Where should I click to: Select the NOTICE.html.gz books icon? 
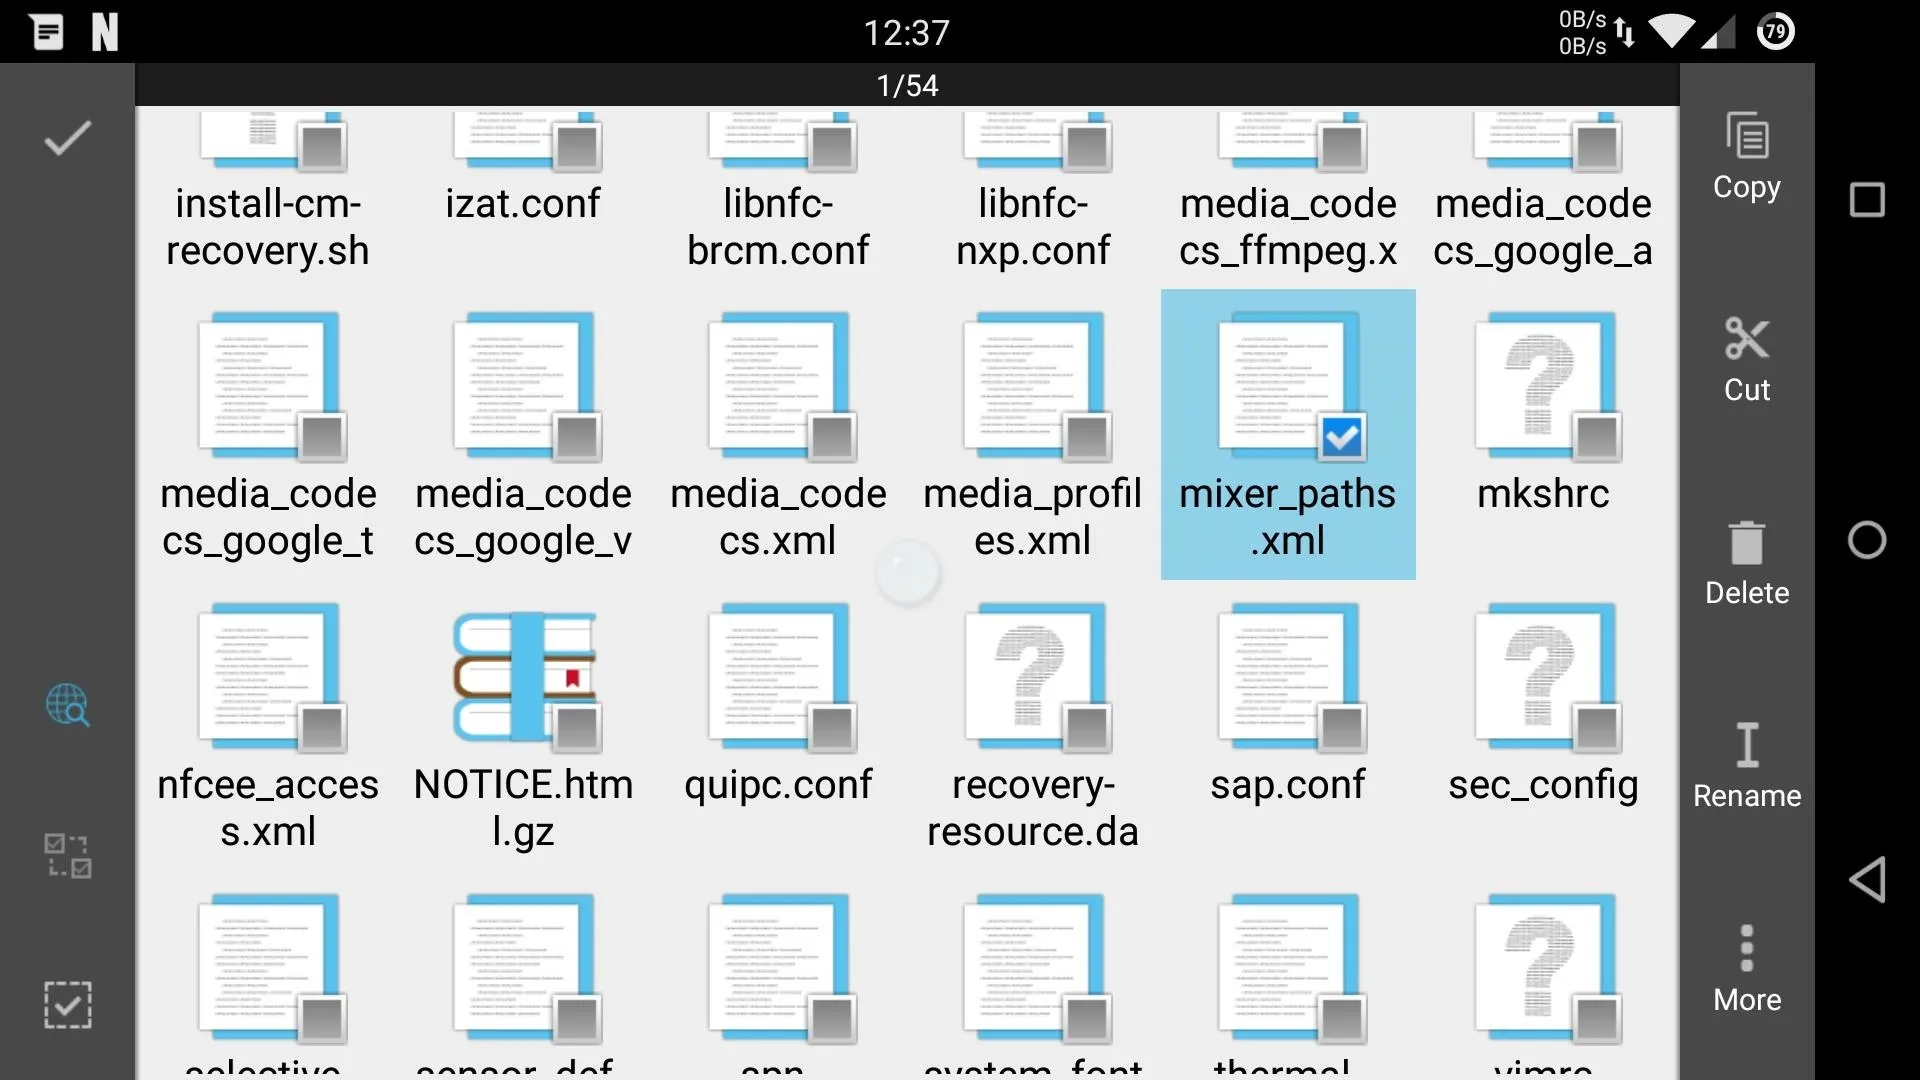tap(525, 677)
